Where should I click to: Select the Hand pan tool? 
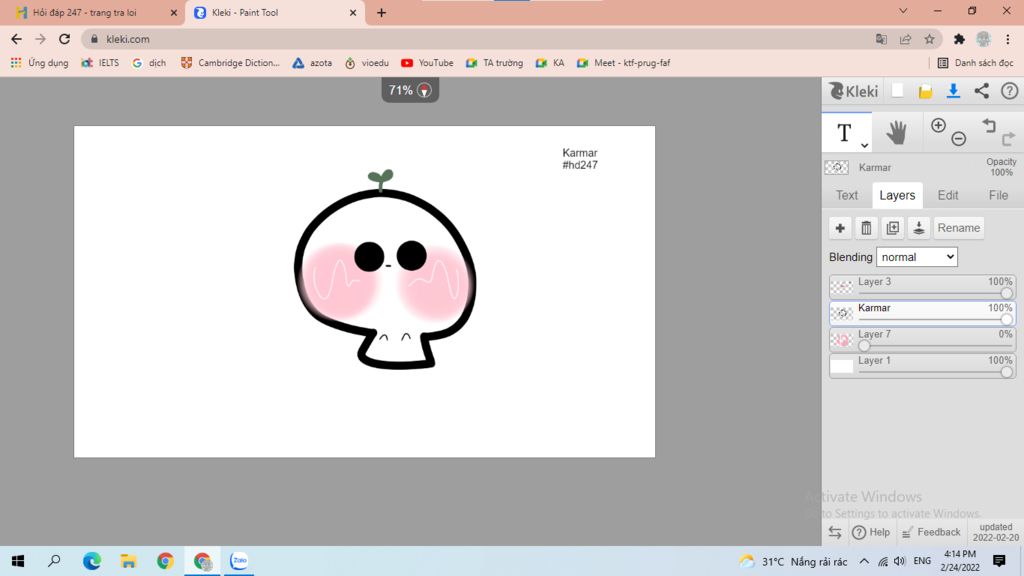pos(897,133)
